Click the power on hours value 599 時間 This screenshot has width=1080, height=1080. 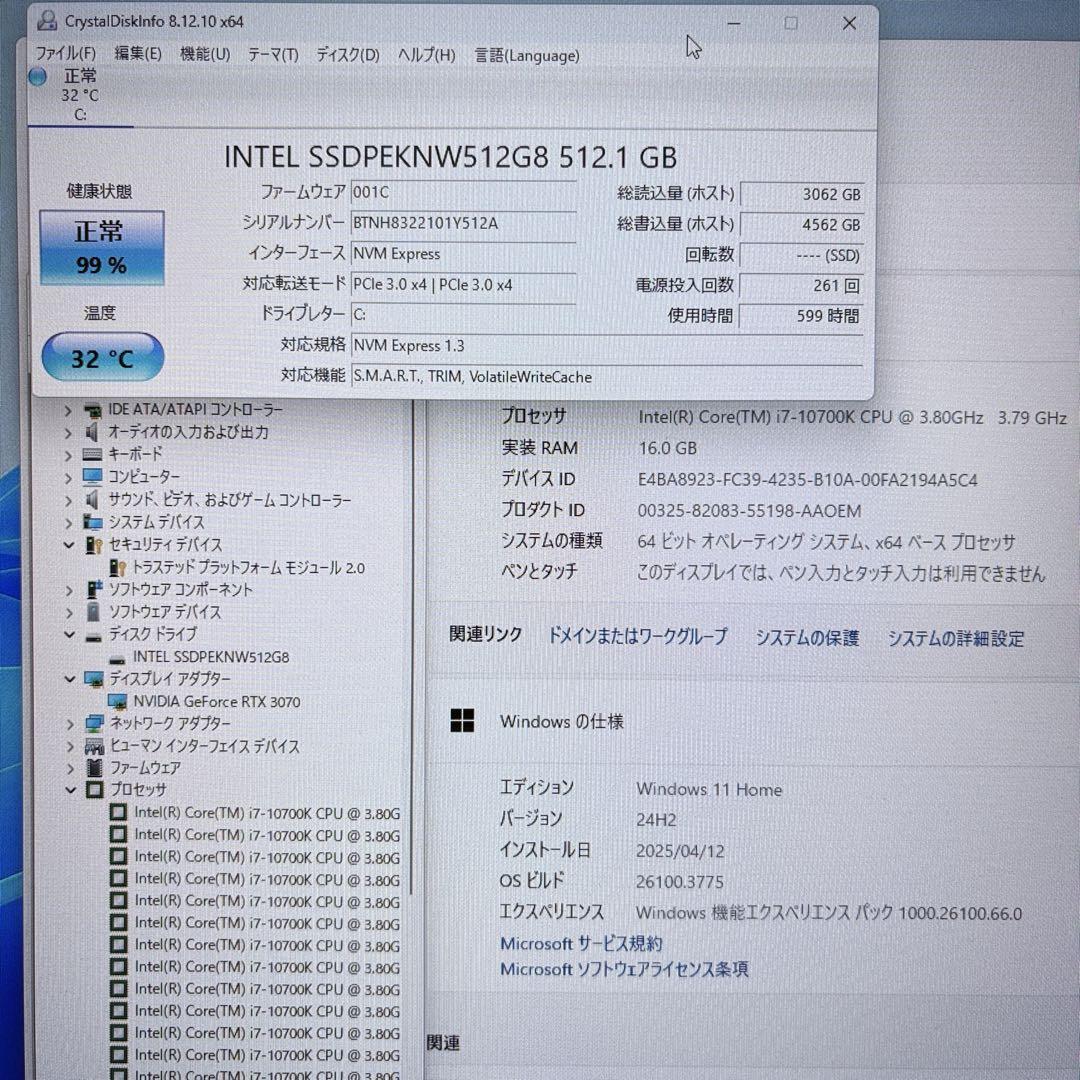(x=801, y=316)
